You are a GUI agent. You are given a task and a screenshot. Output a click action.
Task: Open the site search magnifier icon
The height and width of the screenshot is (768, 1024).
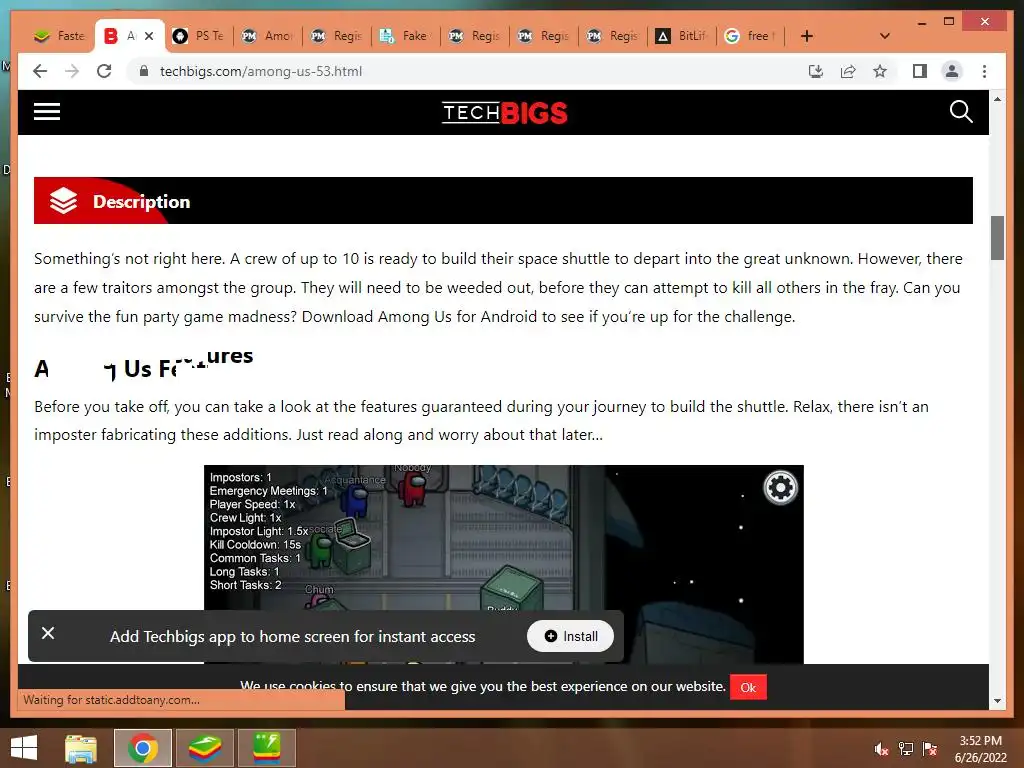(961, 112)
